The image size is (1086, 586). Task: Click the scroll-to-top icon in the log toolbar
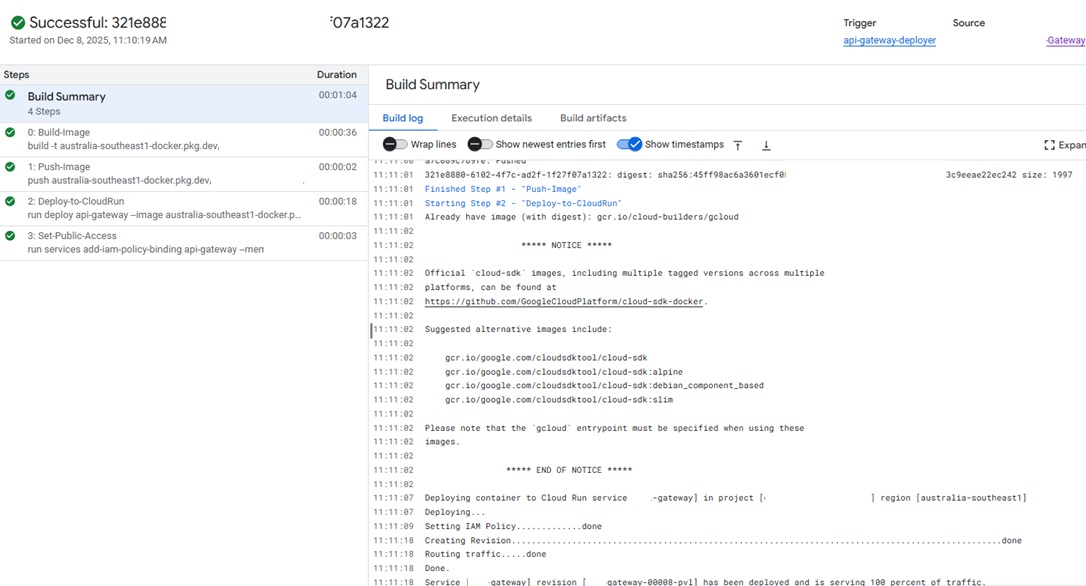tap(738, 145)
